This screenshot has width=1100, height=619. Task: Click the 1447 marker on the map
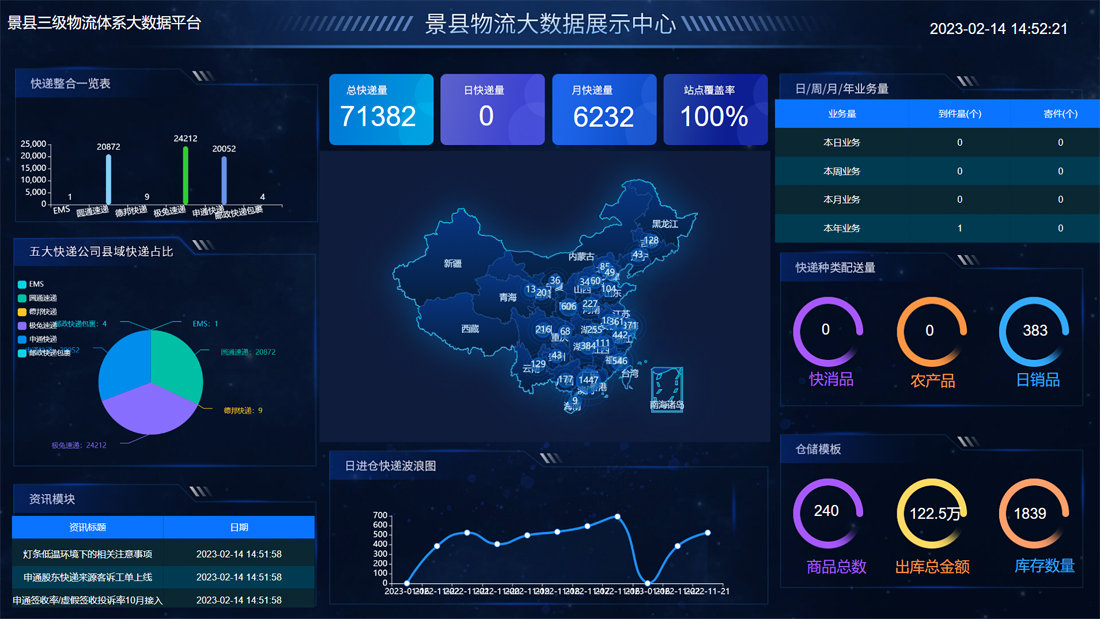click(588, 380)
